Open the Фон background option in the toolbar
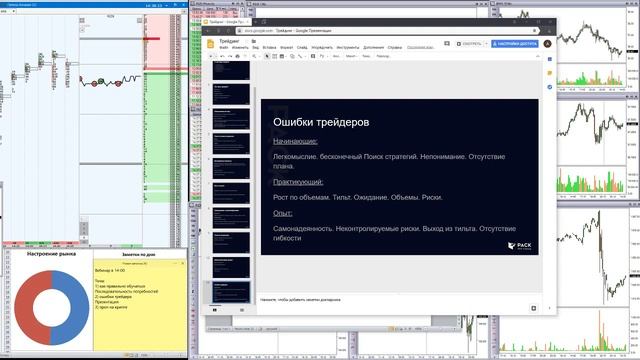Image resolution: width=640 pixels, height=360 pixels. tap(336, 56)
